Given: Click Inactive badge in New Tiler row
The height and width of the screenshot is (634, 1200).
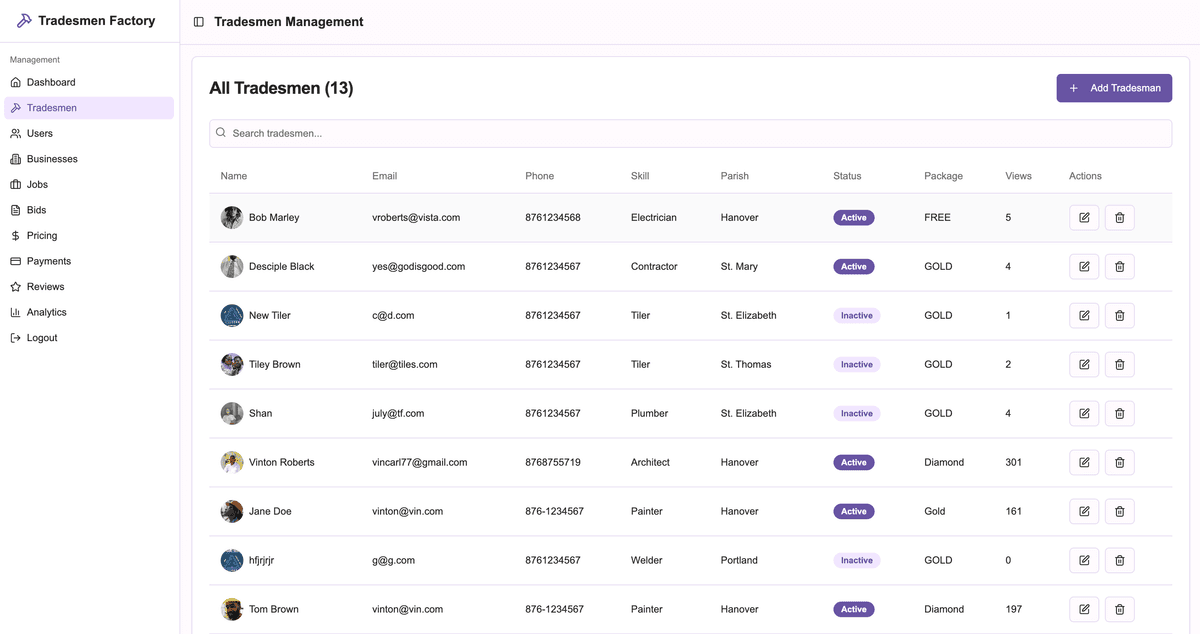Looking at the screenshot, I should (857, 315).
